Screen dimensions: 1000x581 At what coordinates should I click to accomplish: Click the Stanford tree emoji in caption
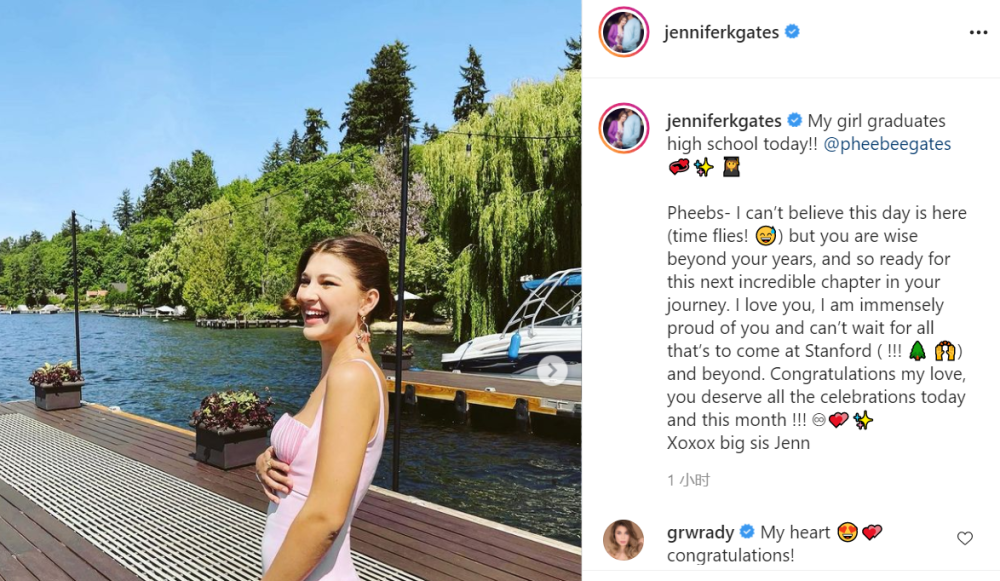917,351
